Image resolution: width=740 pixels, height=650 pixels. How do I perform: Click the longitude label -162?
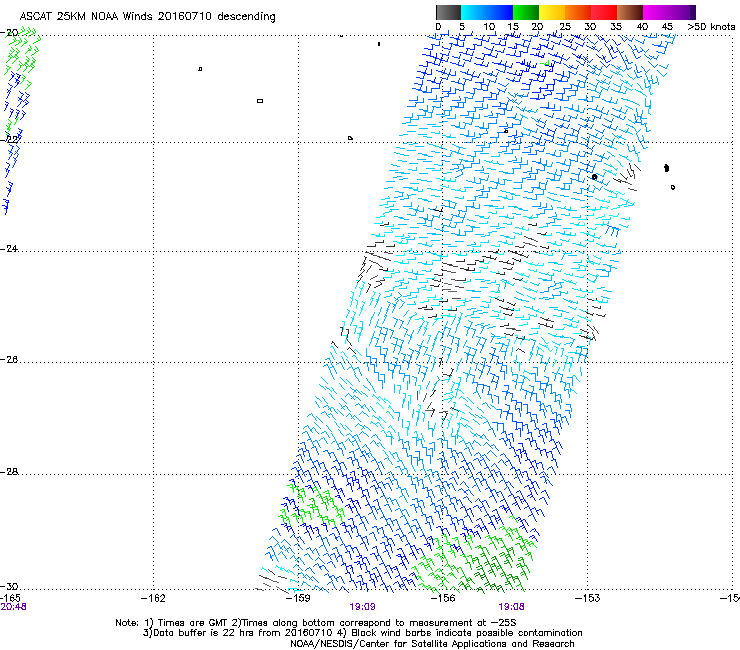[153, 598]
